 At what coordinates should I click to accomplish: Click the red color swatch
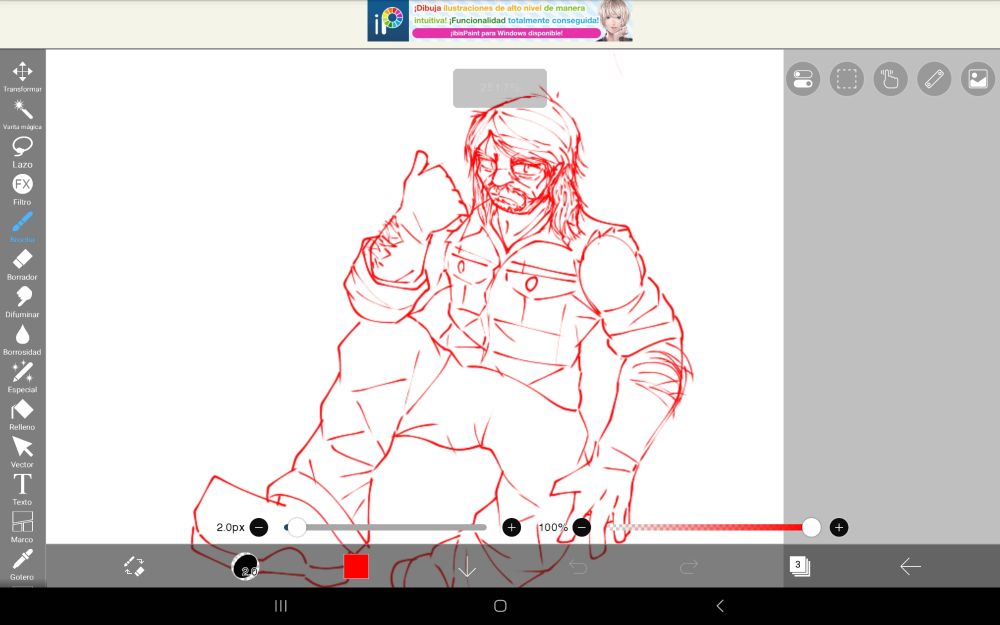click(356, 567)
